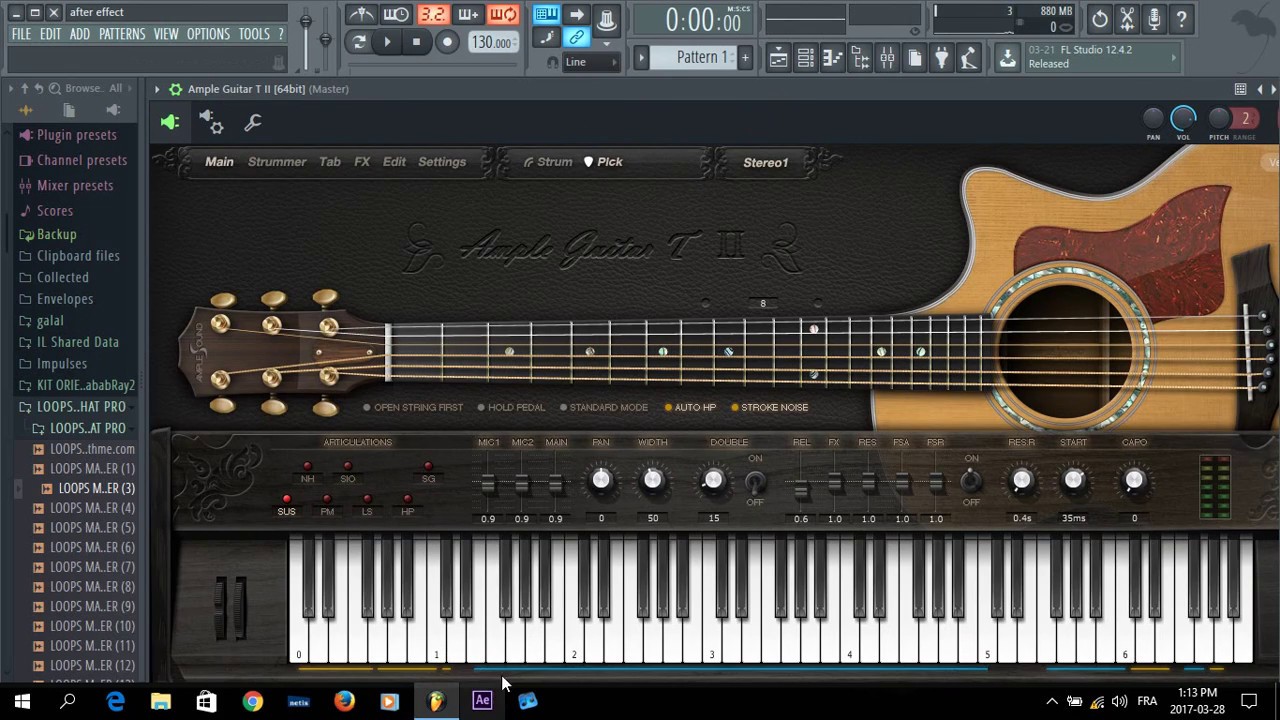Click the Play button in transport

coord(387,42)
